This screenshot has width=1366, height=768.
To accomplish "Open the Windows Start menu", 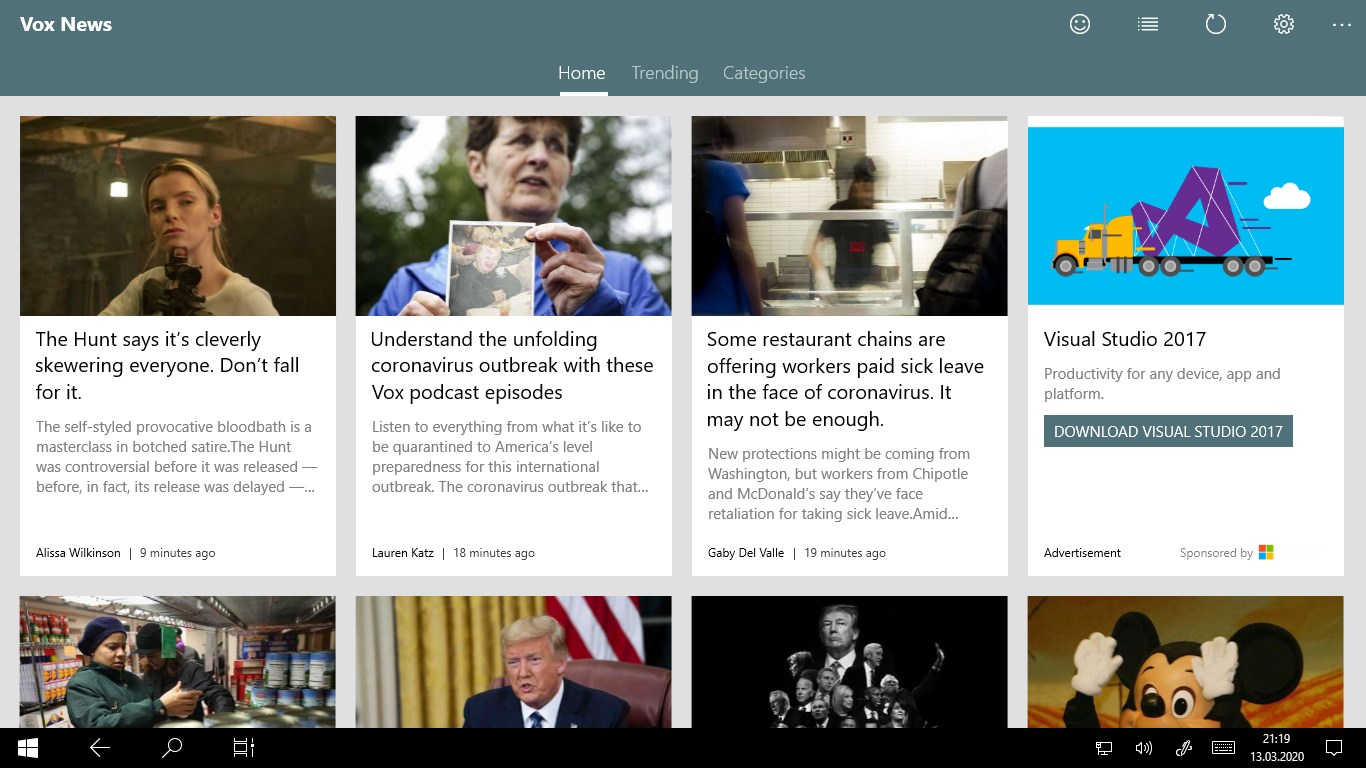I will coord(28,747).
